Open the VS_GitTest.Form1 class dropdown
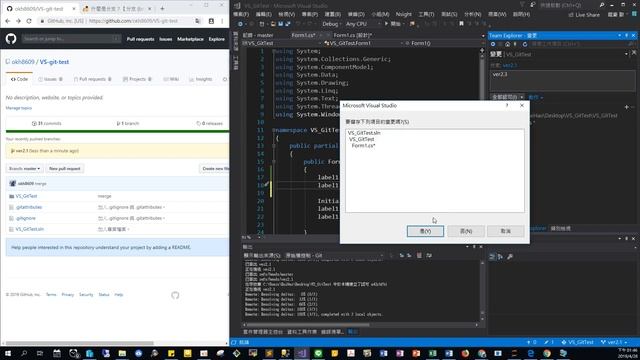 tap(363, 43)
